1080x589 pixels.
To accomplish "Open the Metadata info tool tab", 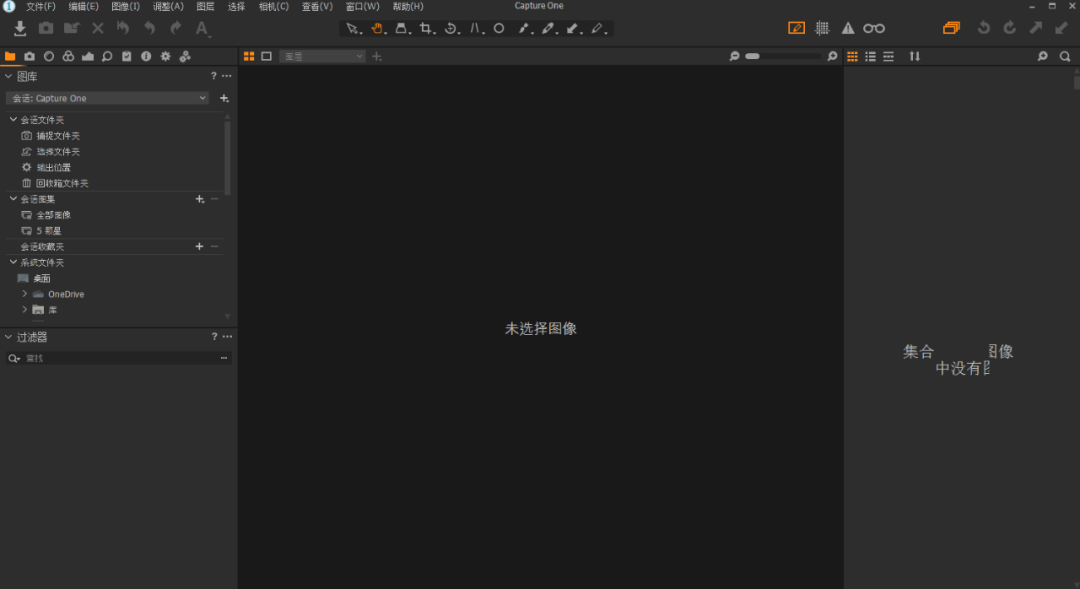I will pyautogui.click(x=146, y=56).
